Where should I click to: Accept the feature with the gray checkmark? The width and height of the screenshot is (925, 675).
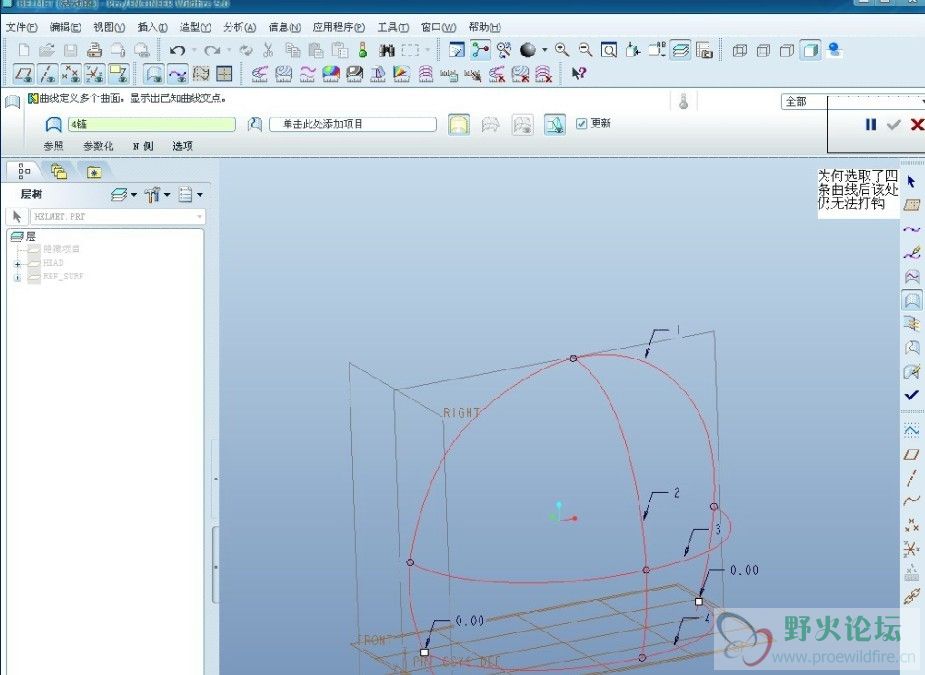tap(894, 124)
